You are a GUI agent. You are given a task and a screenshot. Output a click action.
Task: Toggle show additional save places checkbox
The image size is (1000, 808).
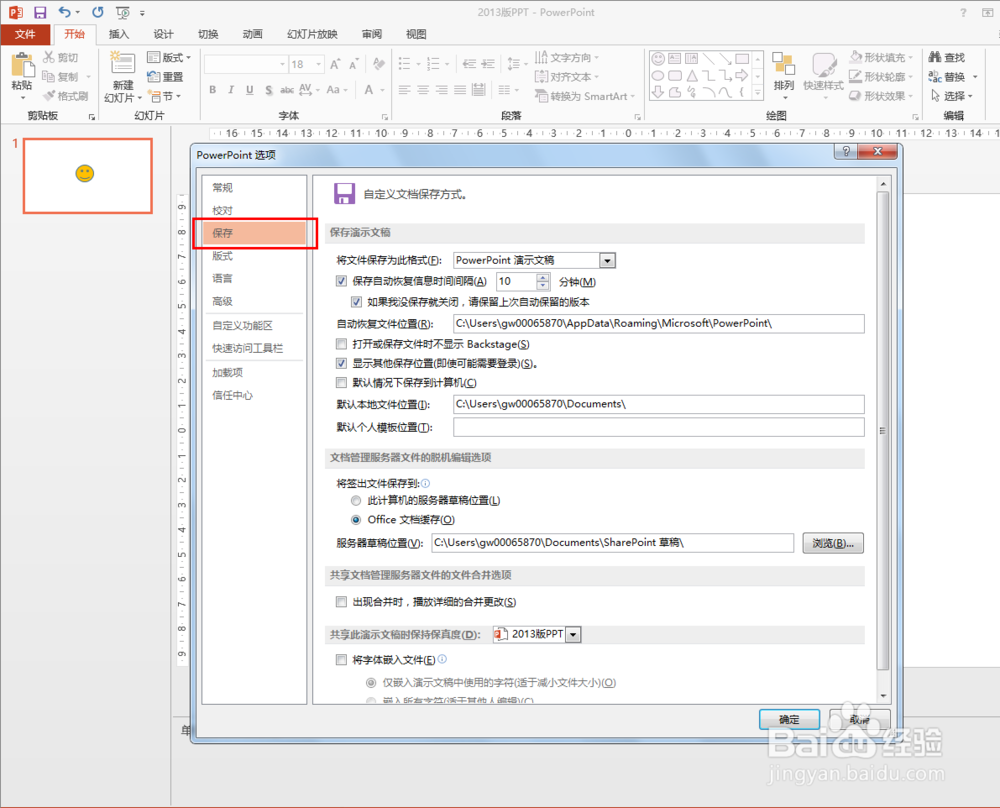pyautogui.click(x=341, y=364)
